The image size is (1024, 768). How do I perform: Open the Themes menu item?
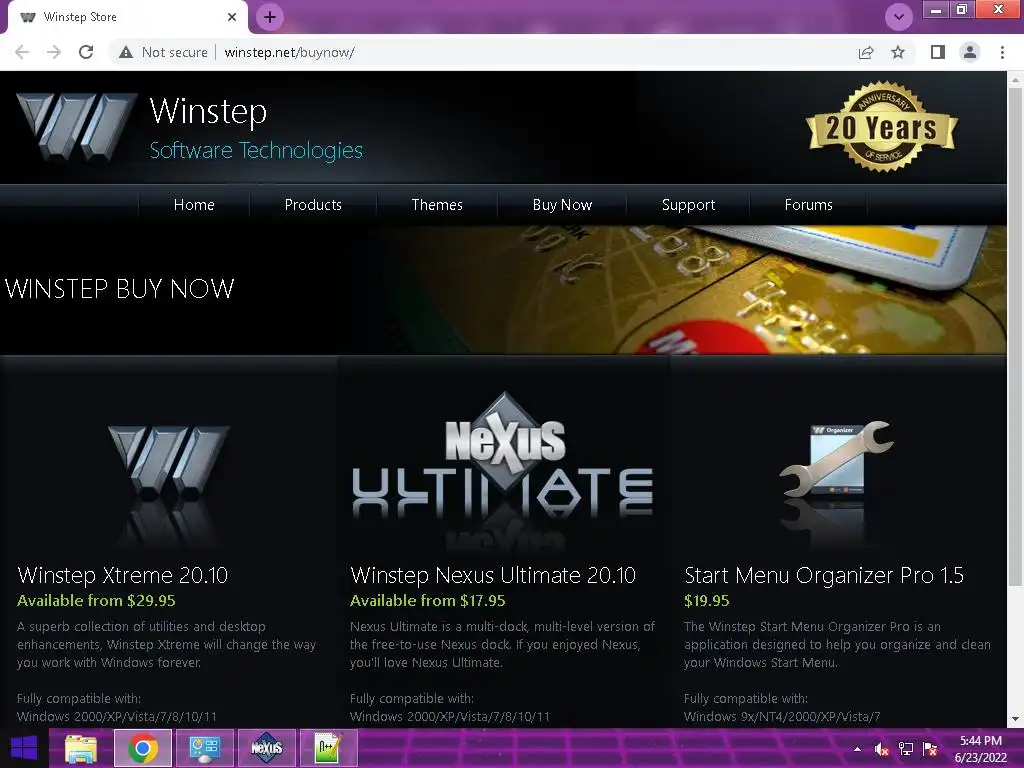[x=437, y=205]
